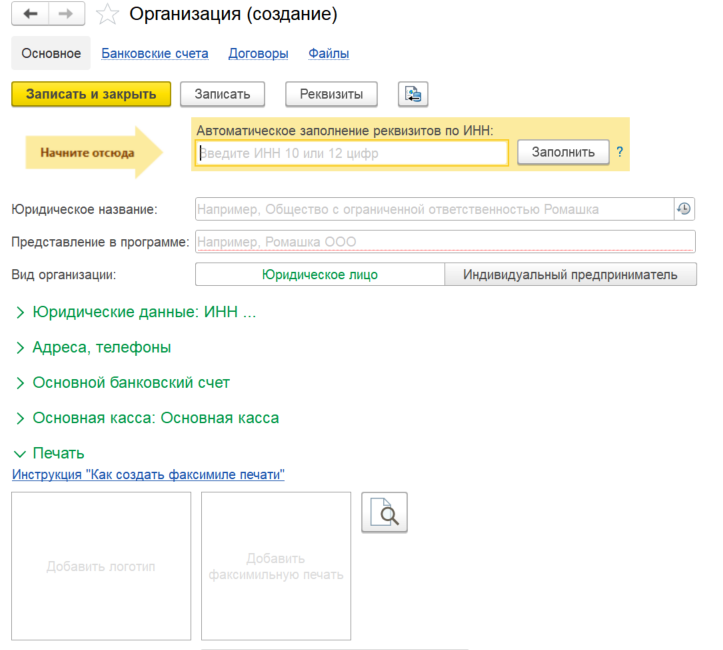
Task: Focus the ИНН input field
Action: pyautogui.click(x=351, y=153)
